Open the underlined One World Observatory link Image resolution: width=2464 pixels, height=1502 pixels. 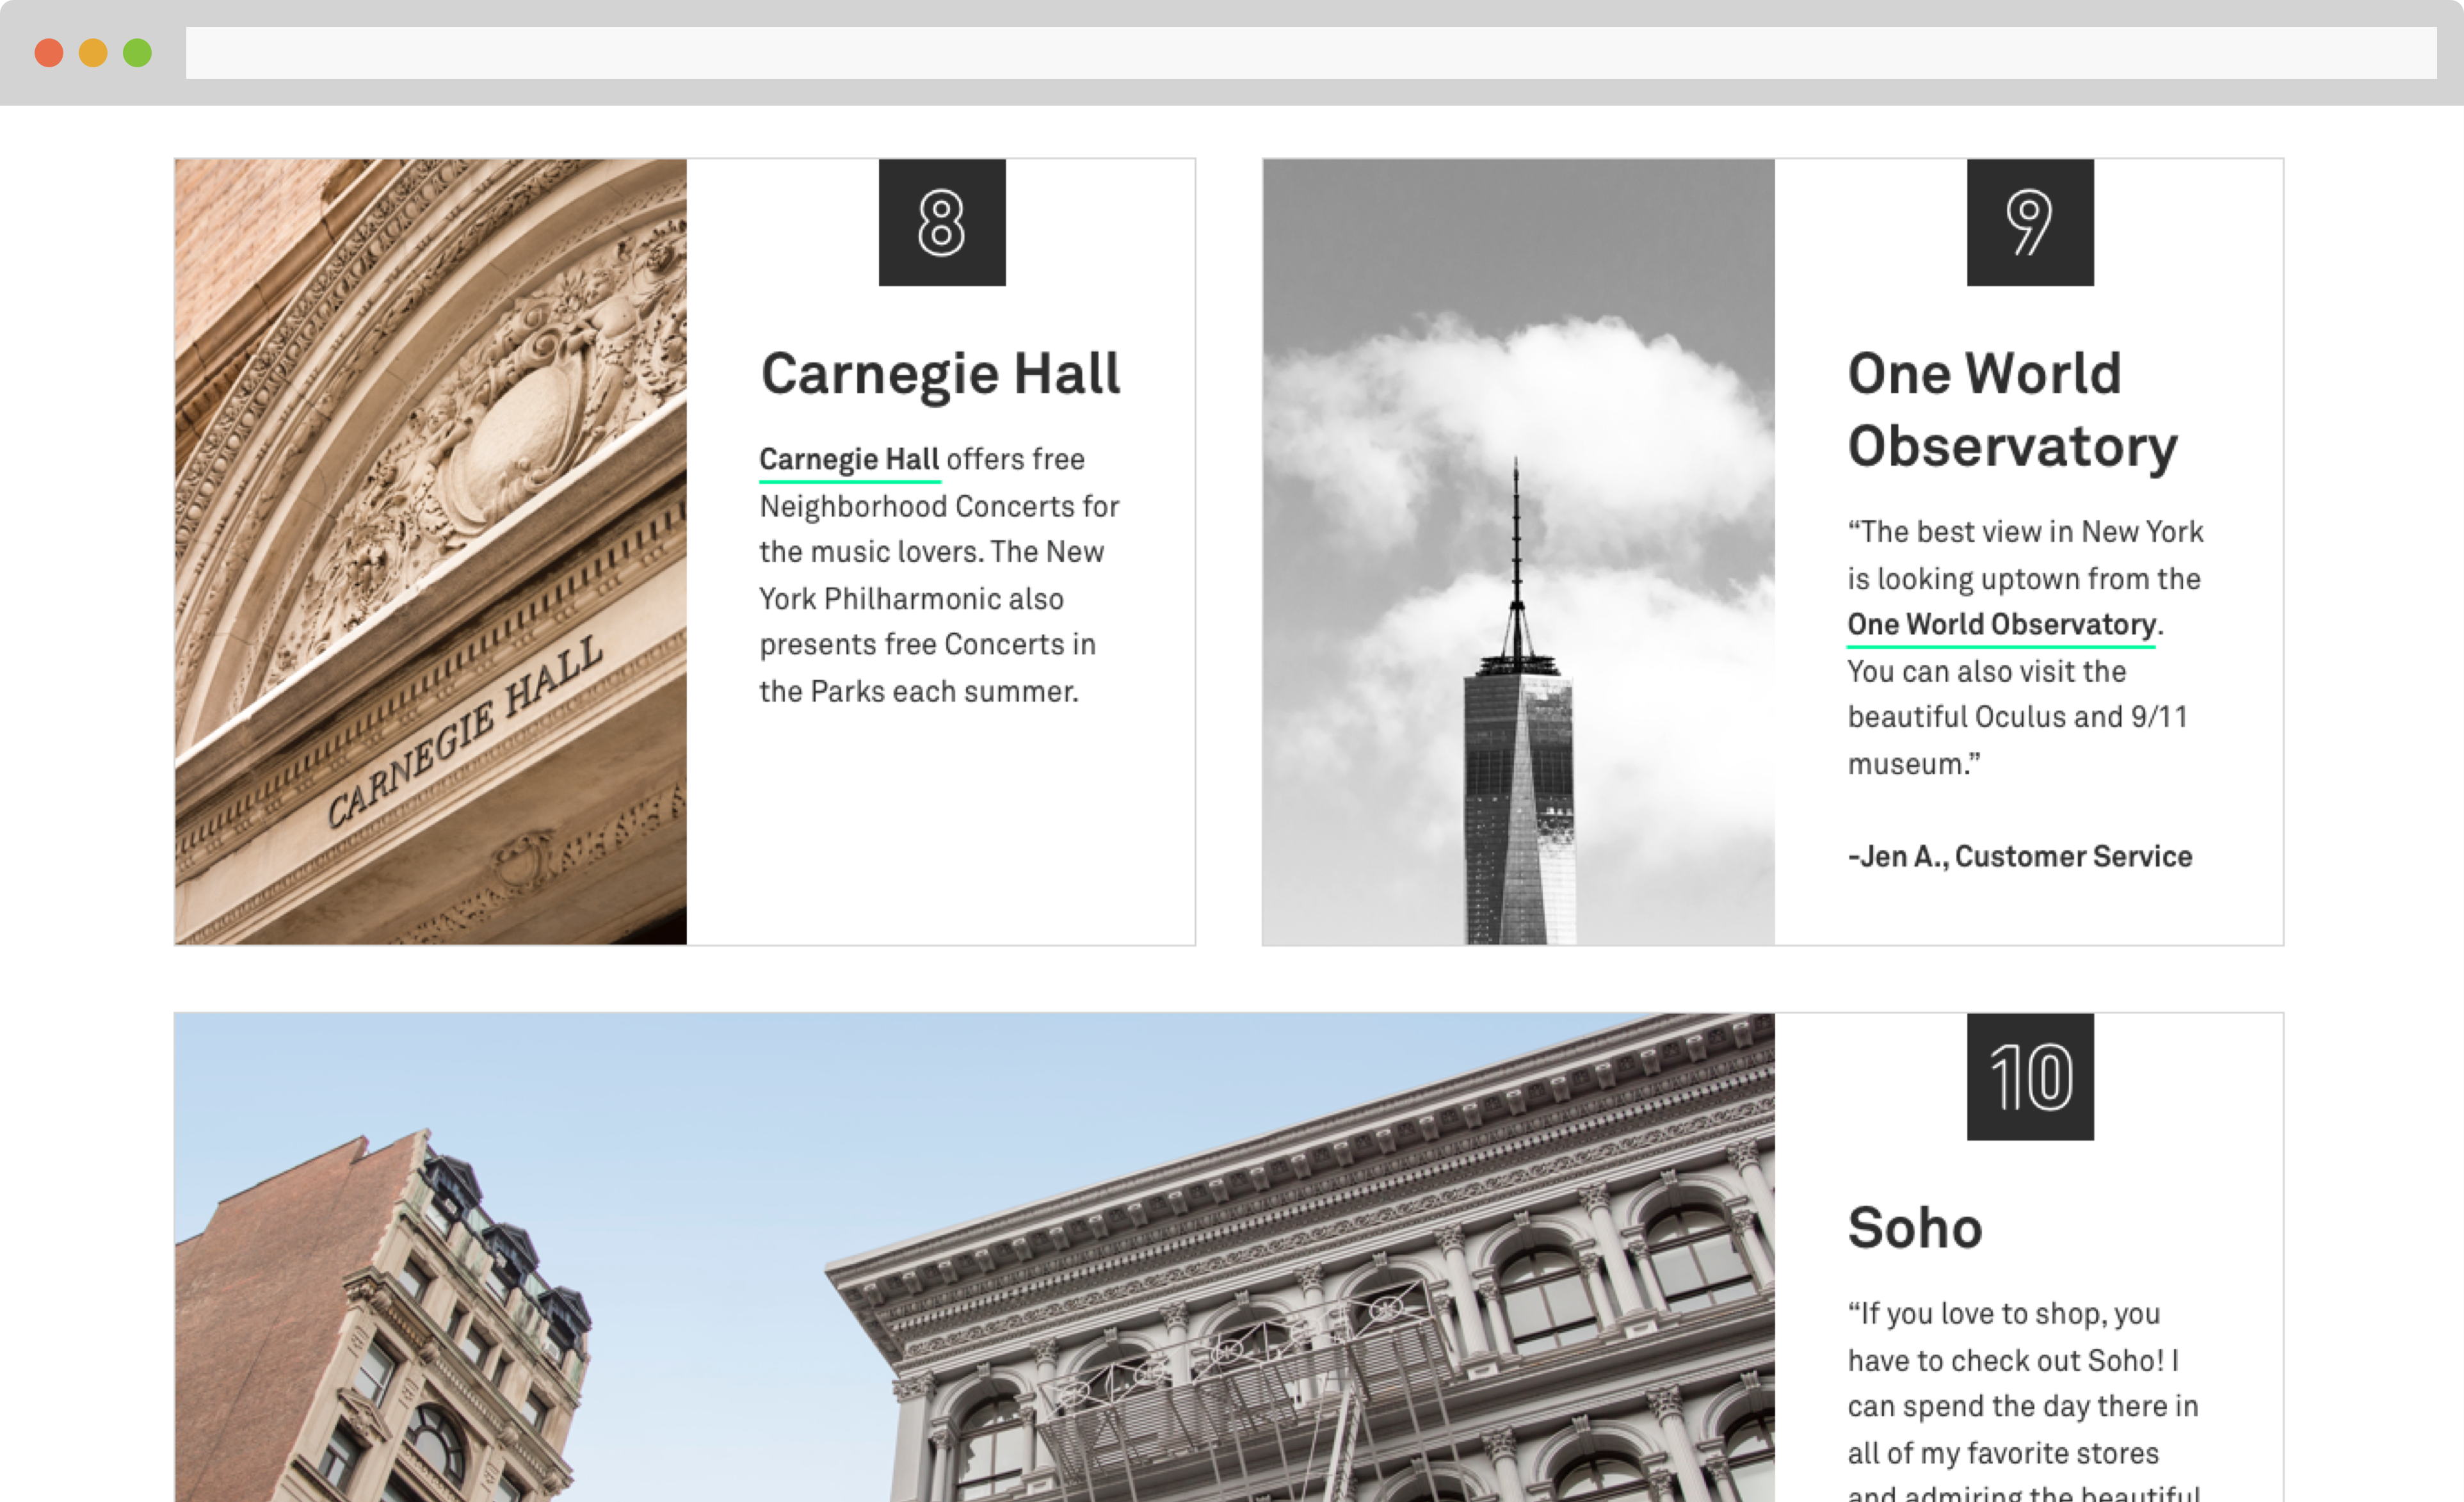pos(2001,625)
